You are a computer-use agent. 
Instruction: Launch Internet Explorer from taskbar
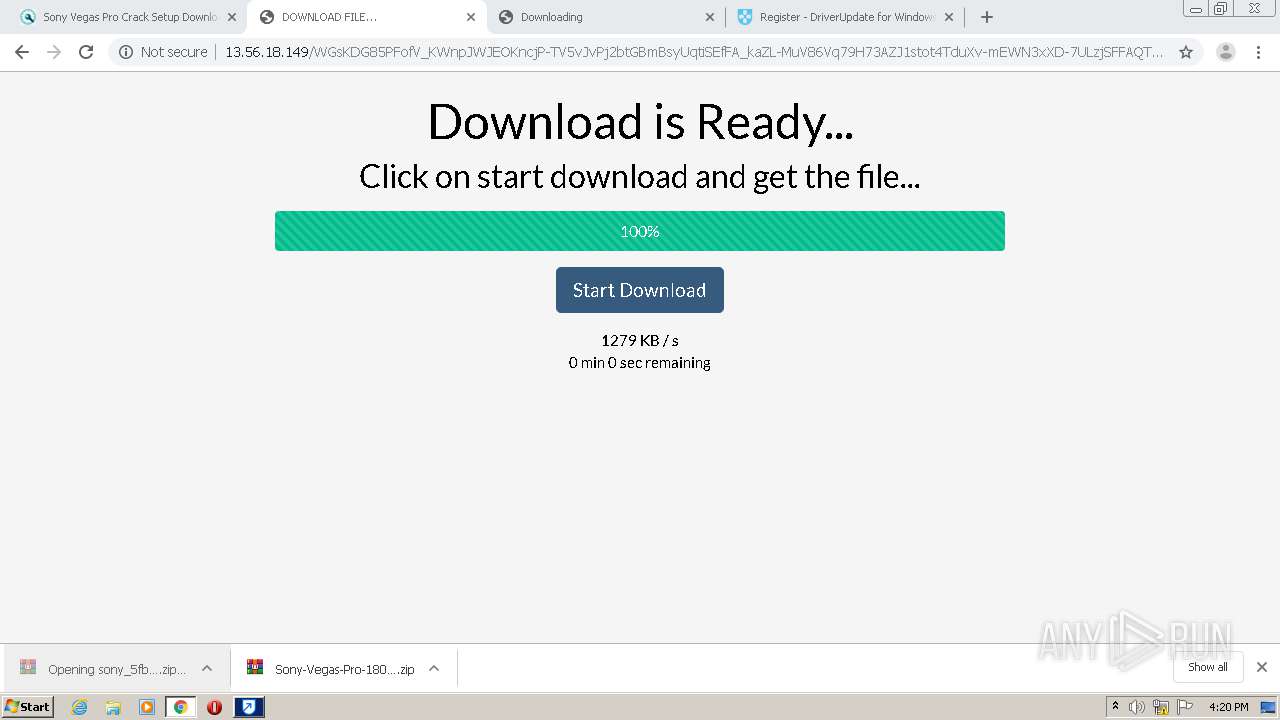[x=79, y=707]
